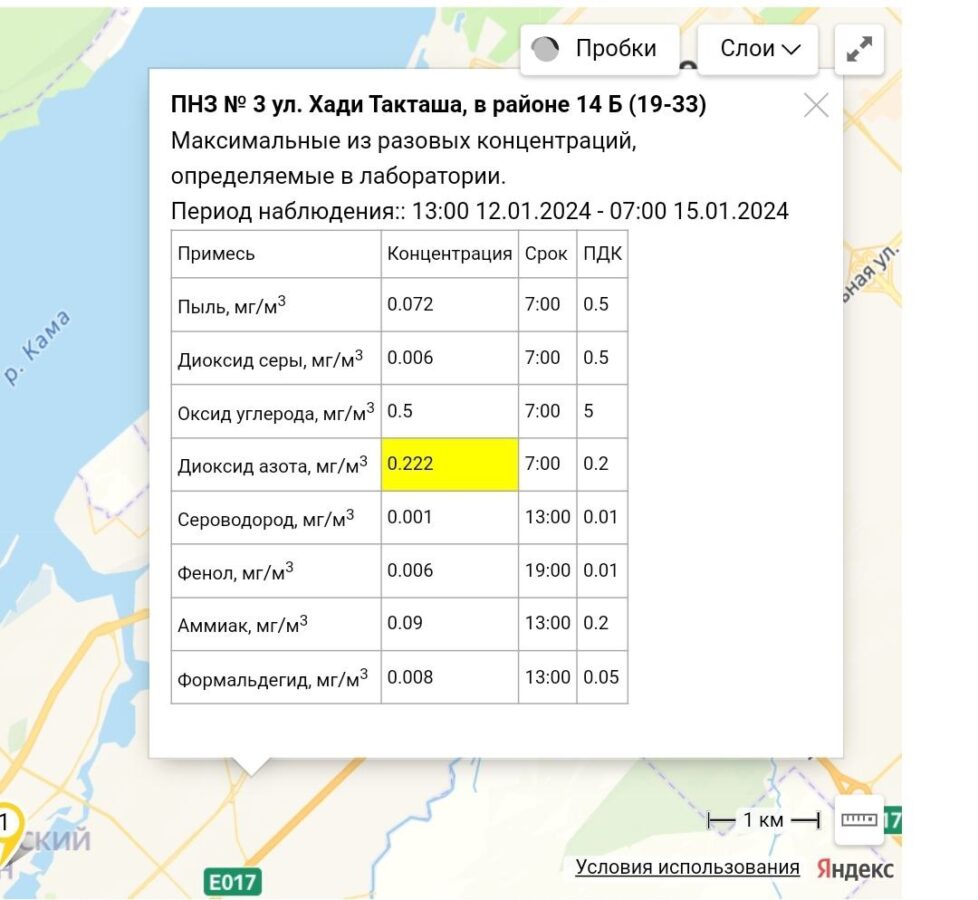This screenshot has height=900, width=978.
Task: Click the Формальдегид row label
Action: (272, 678)
